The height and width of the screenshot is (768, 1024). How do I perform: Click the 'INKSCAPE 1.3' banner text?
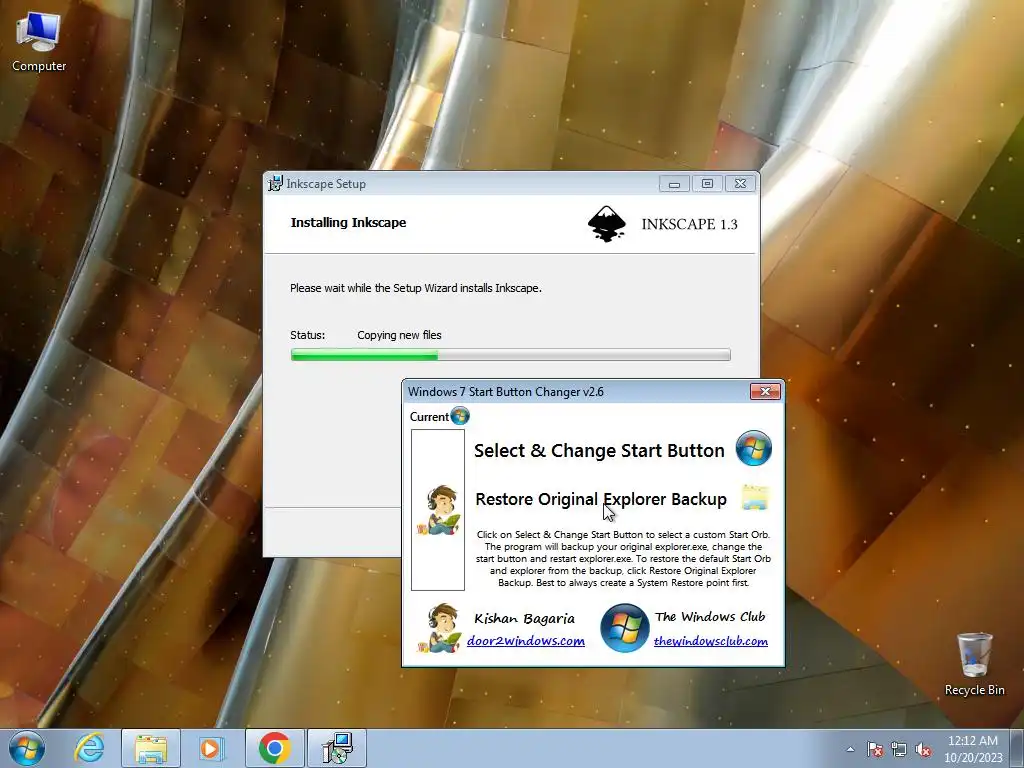(690, 224)
